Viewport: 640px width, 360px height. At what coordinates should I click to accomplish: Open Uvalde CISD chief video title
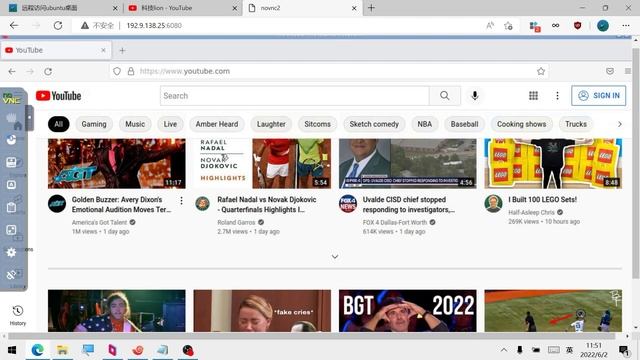click(409, 204)
